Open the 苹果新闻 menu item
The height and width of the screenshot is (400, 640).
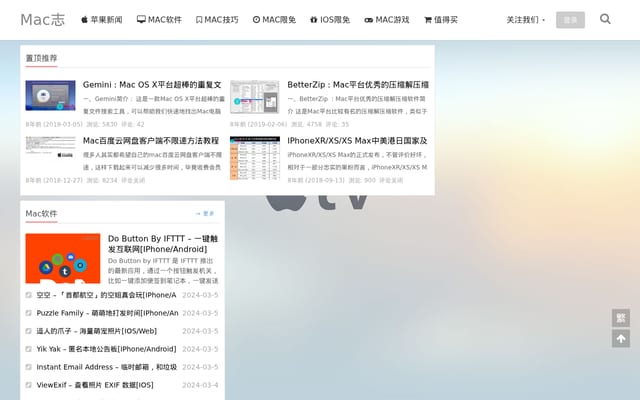[102, 20]
